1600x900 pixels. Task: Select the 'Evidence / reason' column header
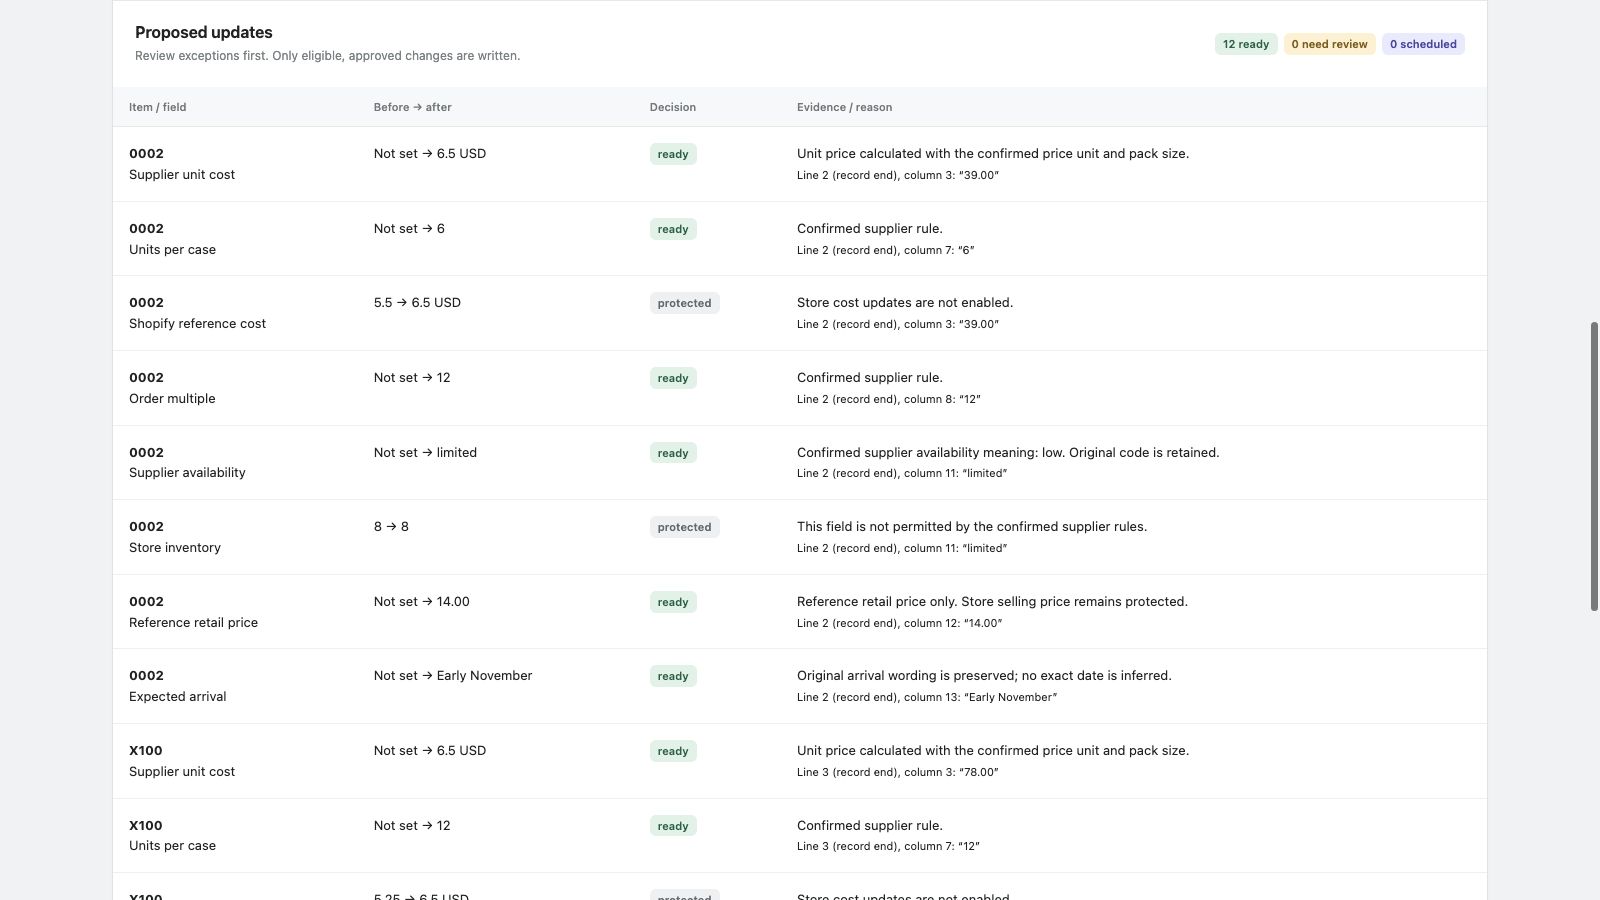click(844, 107)
